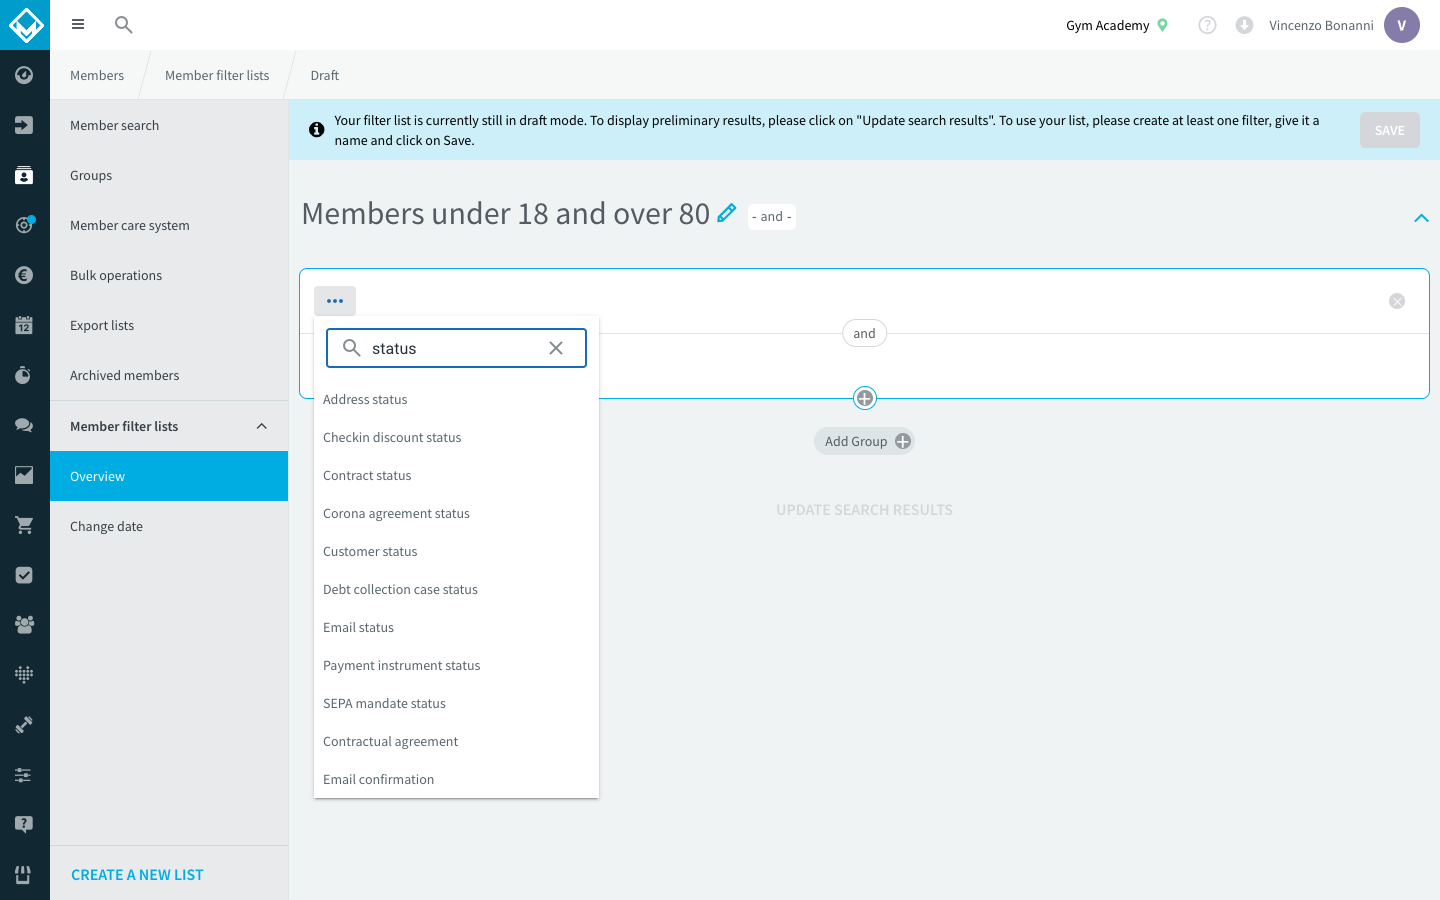Open the people group icon in sidebar

click(x=24, y=625)
